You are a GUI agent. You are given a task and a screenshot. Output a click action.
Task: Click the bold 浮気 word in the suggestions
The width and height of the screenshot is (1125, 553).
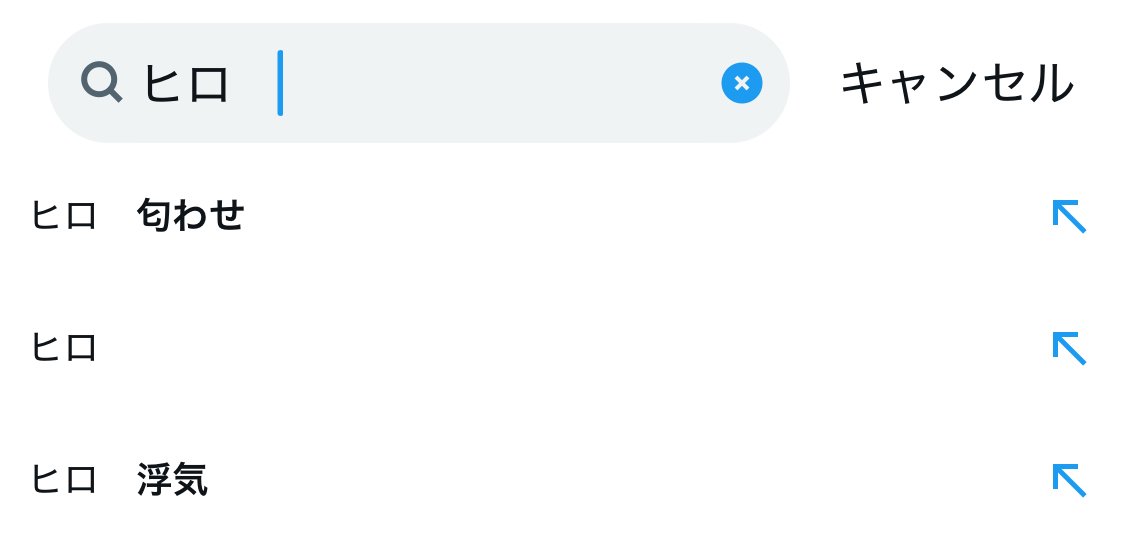(172, 480)
